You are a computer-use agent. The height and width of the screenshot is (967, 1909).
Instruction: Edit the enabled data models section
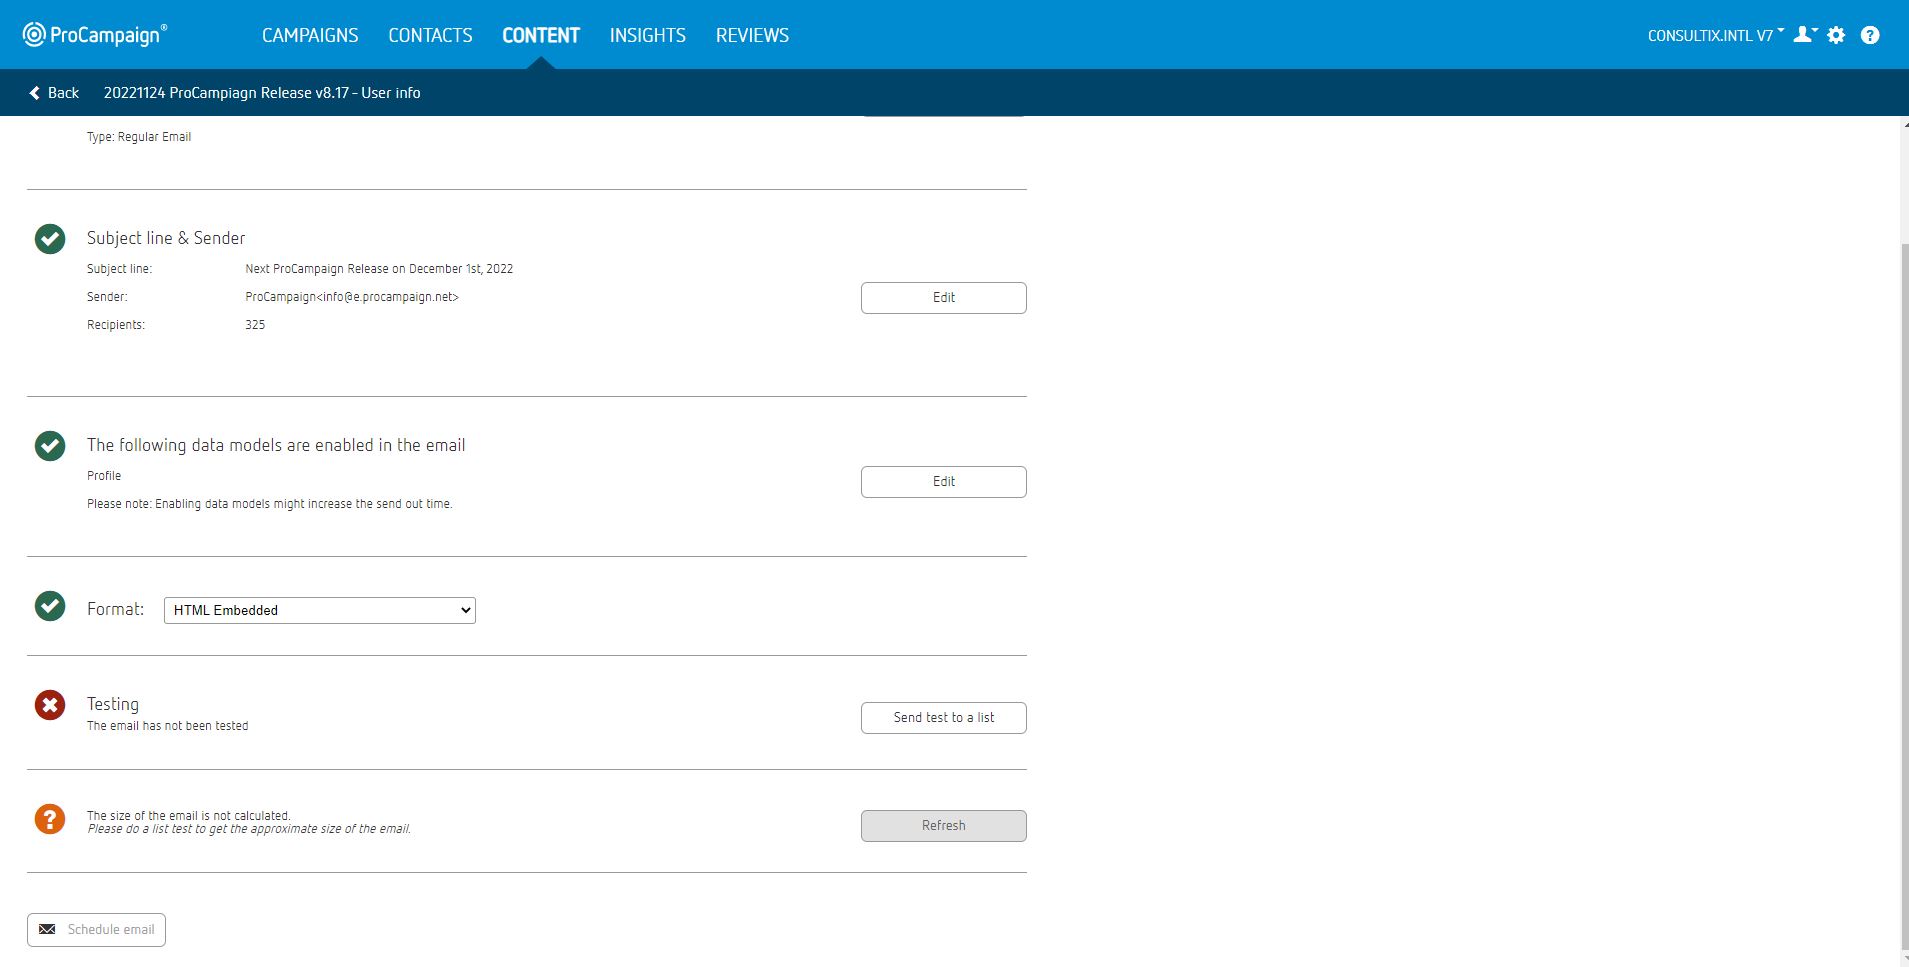pyautogui.click(x=944, y=482)
